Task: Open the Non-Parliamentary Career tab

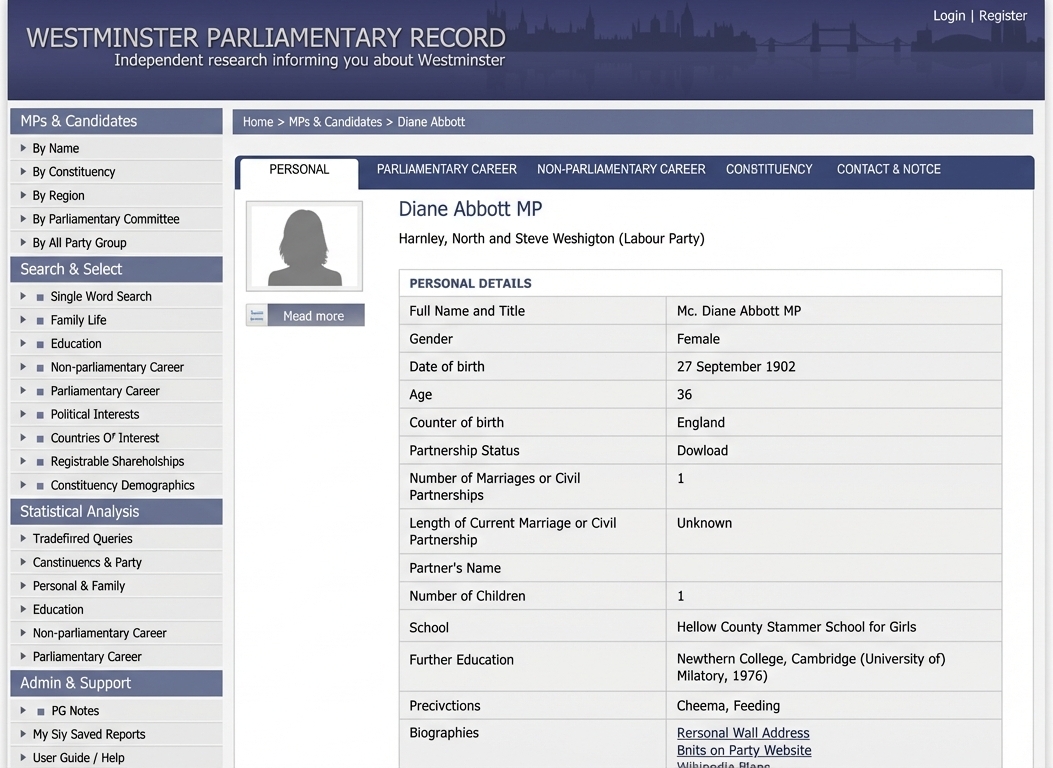Action: [620, 169]
